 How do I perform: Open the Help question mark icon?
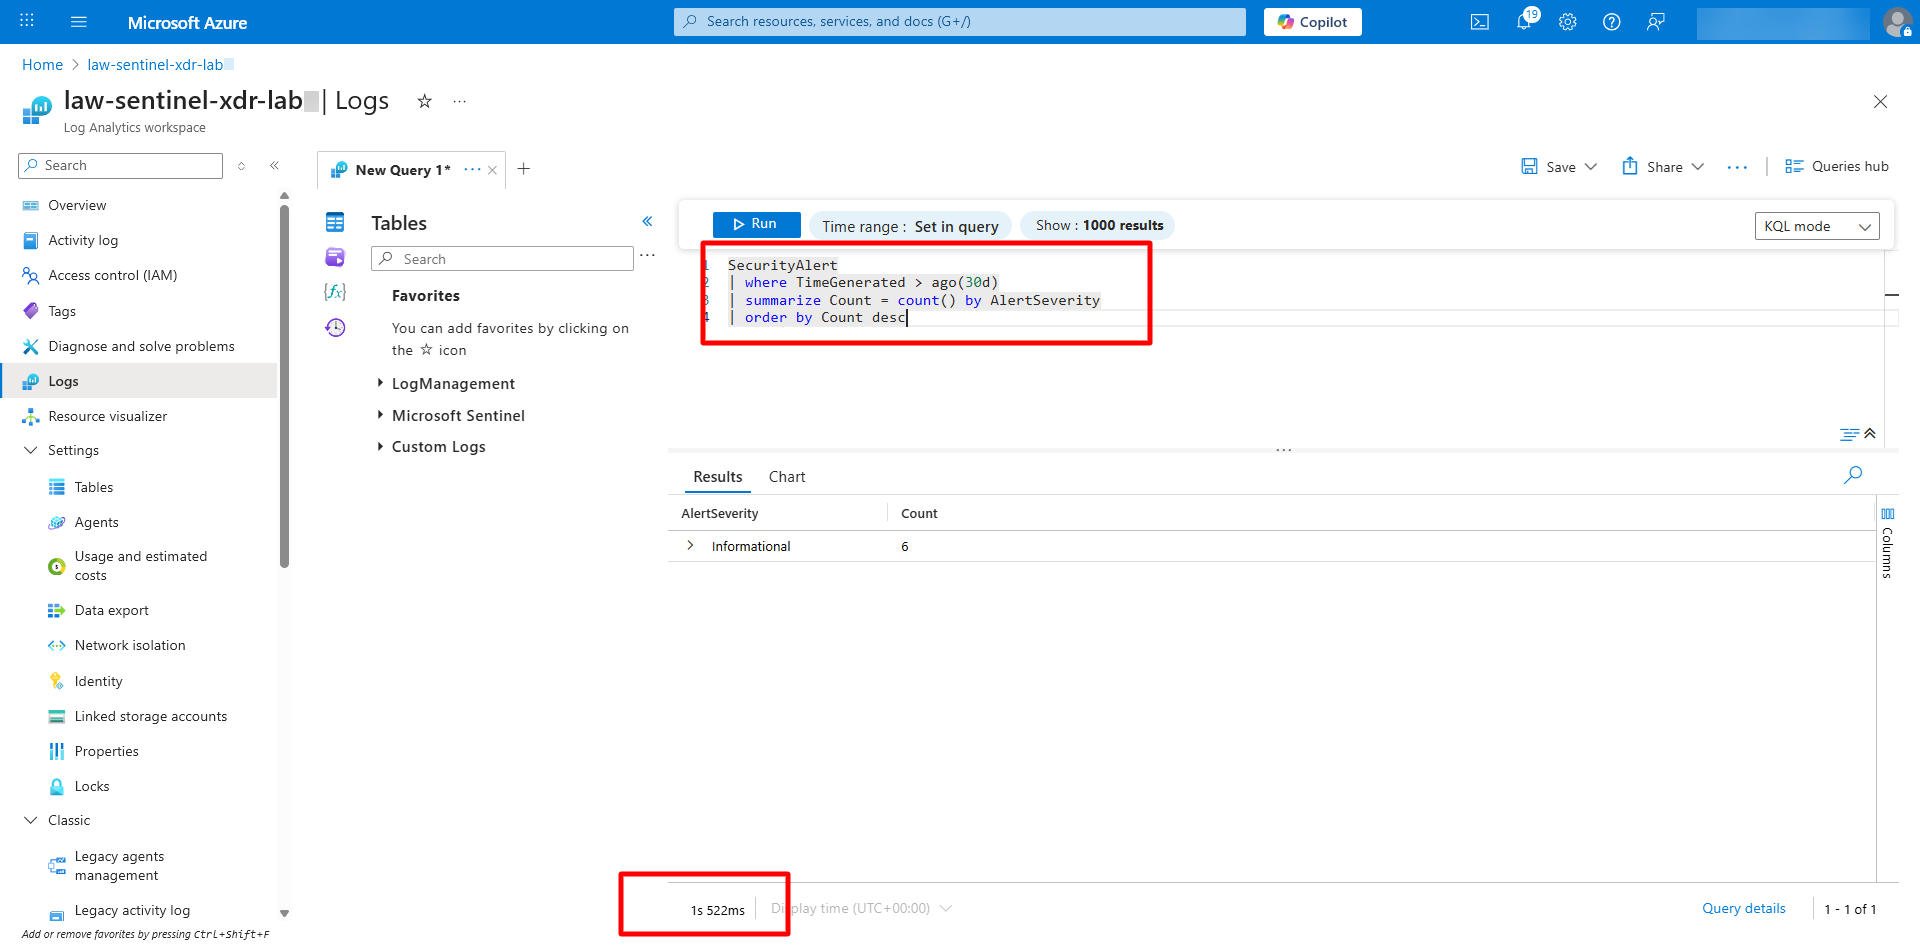pyautogui.click(x=1612, y=22)
